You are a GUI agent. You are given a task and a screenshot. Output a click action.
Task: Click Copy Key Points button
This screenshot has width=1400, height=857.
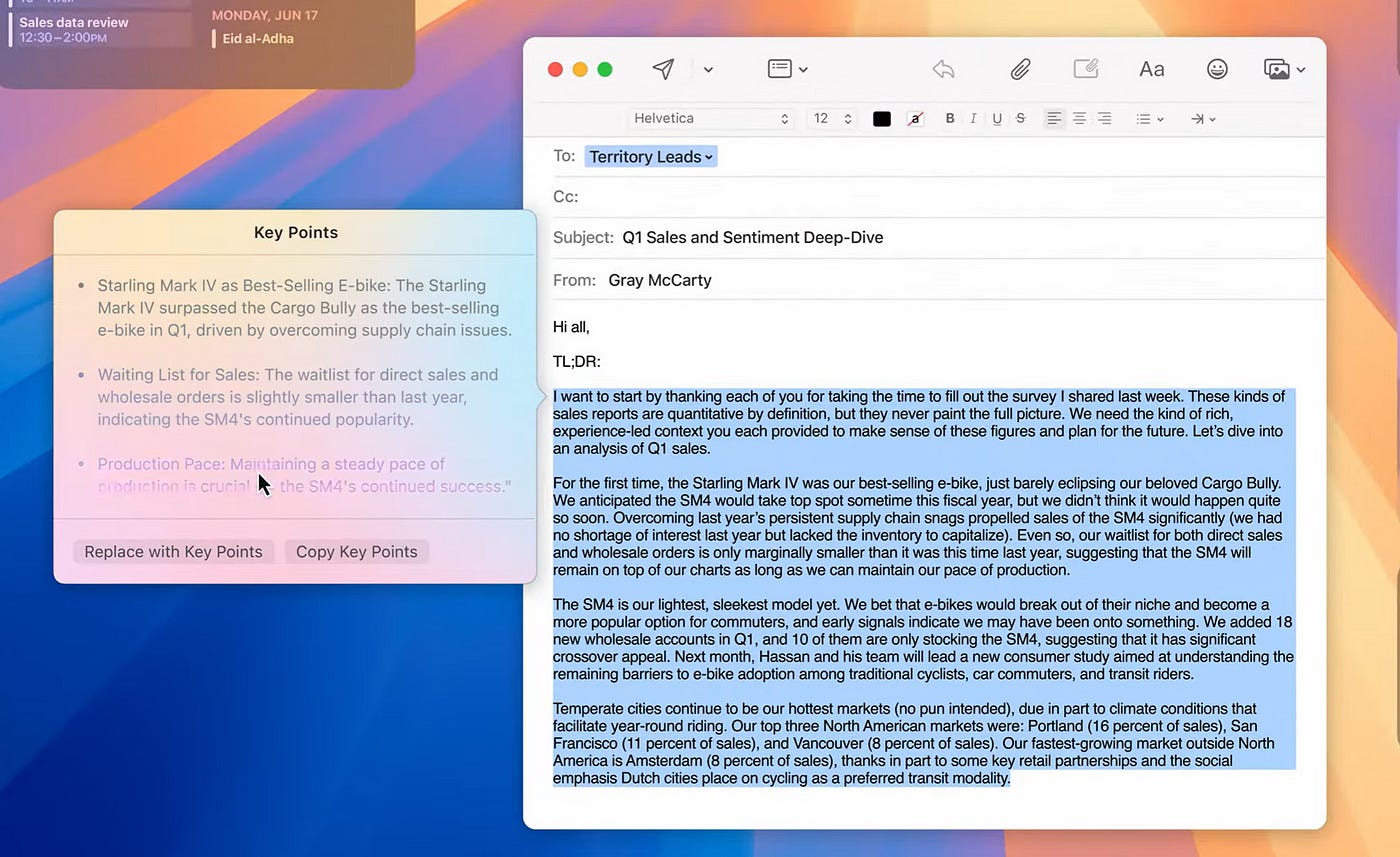357,552
